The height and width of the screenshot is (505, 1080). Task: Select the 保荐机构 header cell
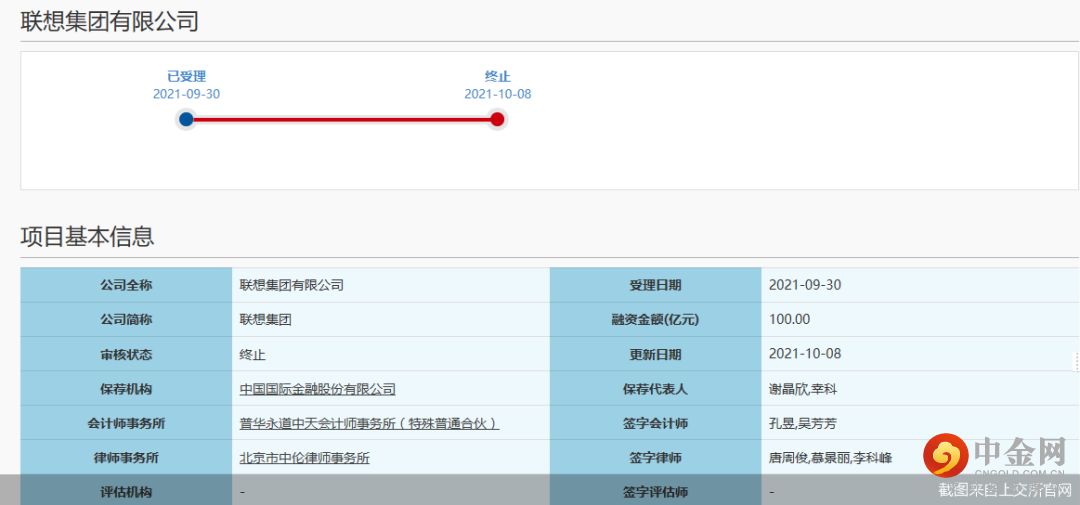126,389
